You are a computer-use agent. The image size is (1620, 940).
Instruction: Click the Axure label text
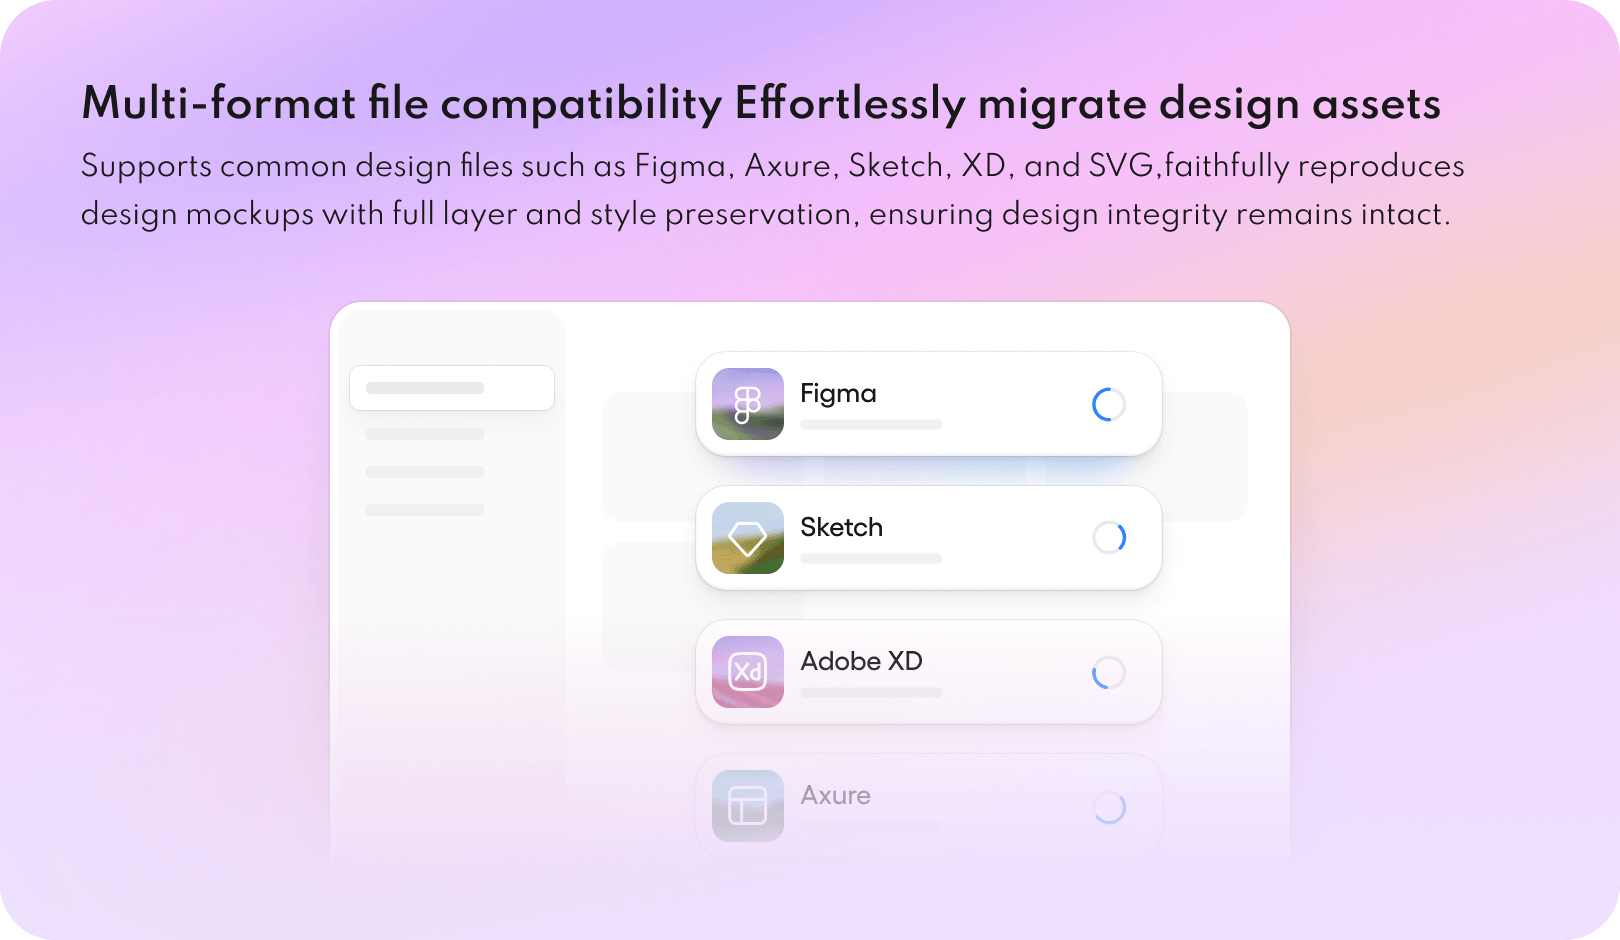click(835, 796)
